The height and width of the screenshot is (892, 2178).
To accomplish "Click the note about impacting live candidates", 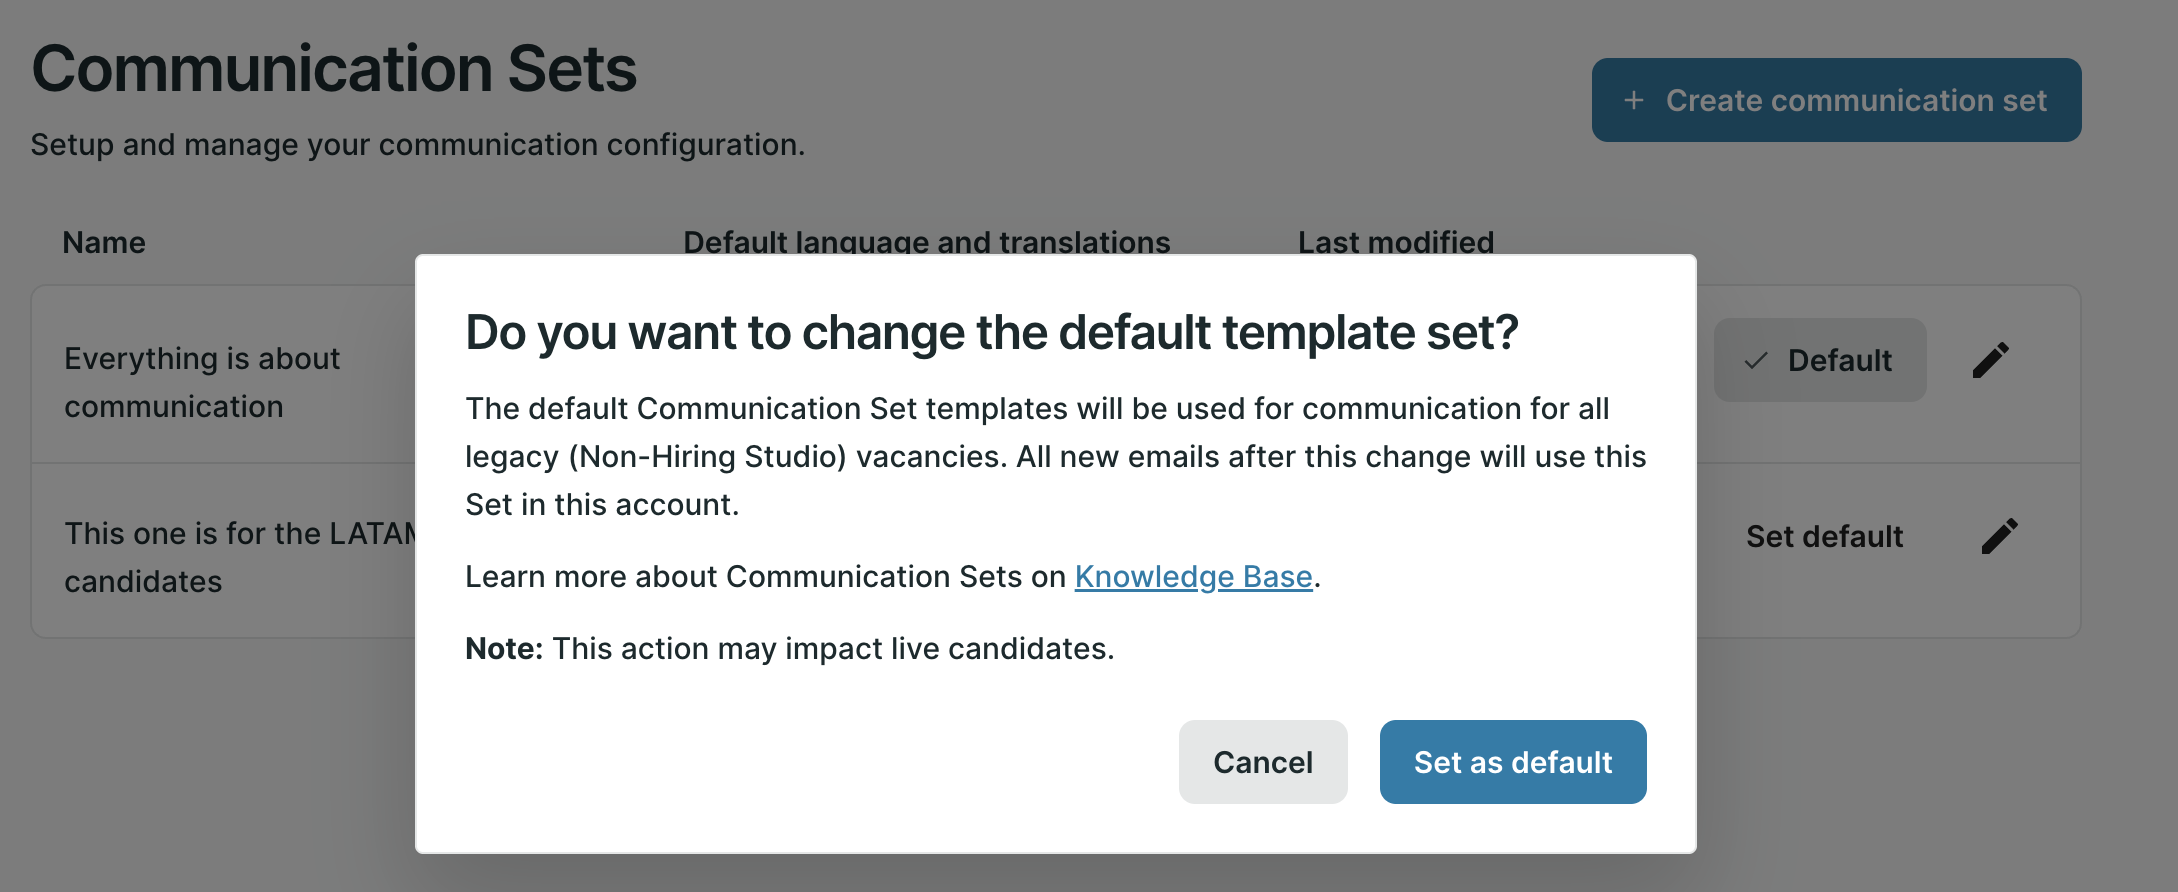I will (789, 649).
